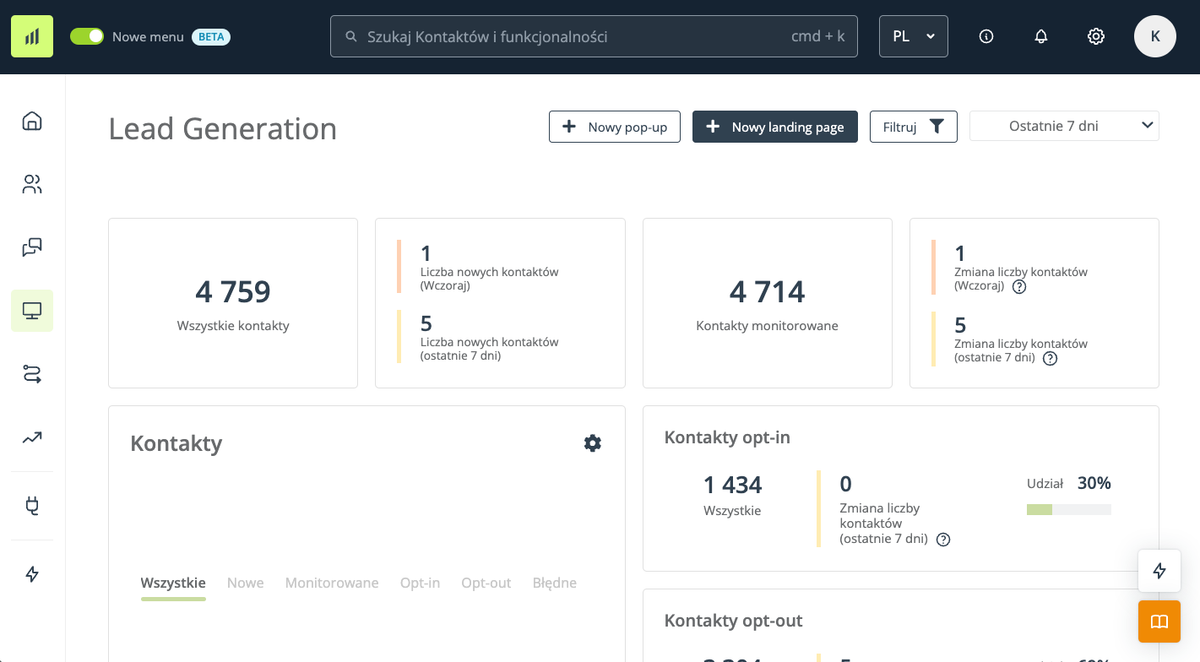
Task: Select the monitor Lead Generation sidebar icon
Action: (32, 311)
